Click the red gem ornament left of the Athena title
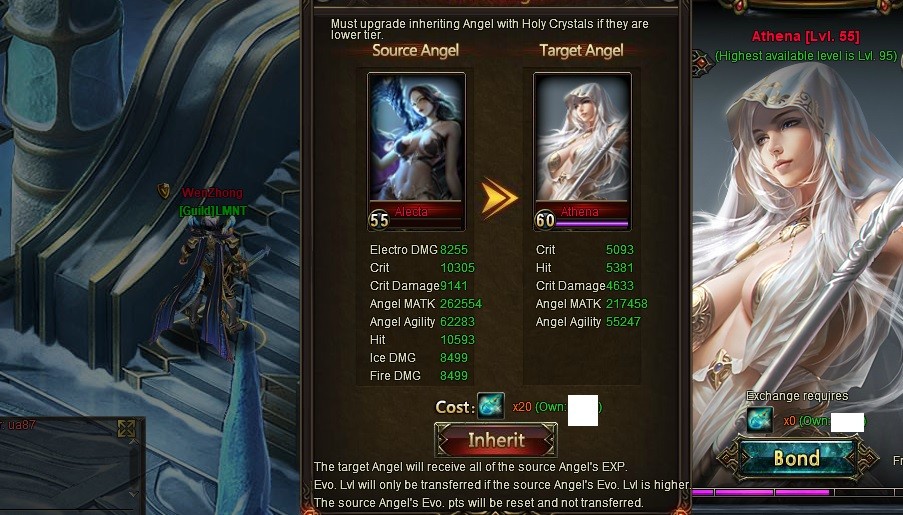The width and height of the screenshot is (903, 515). (x=703, y=63)
